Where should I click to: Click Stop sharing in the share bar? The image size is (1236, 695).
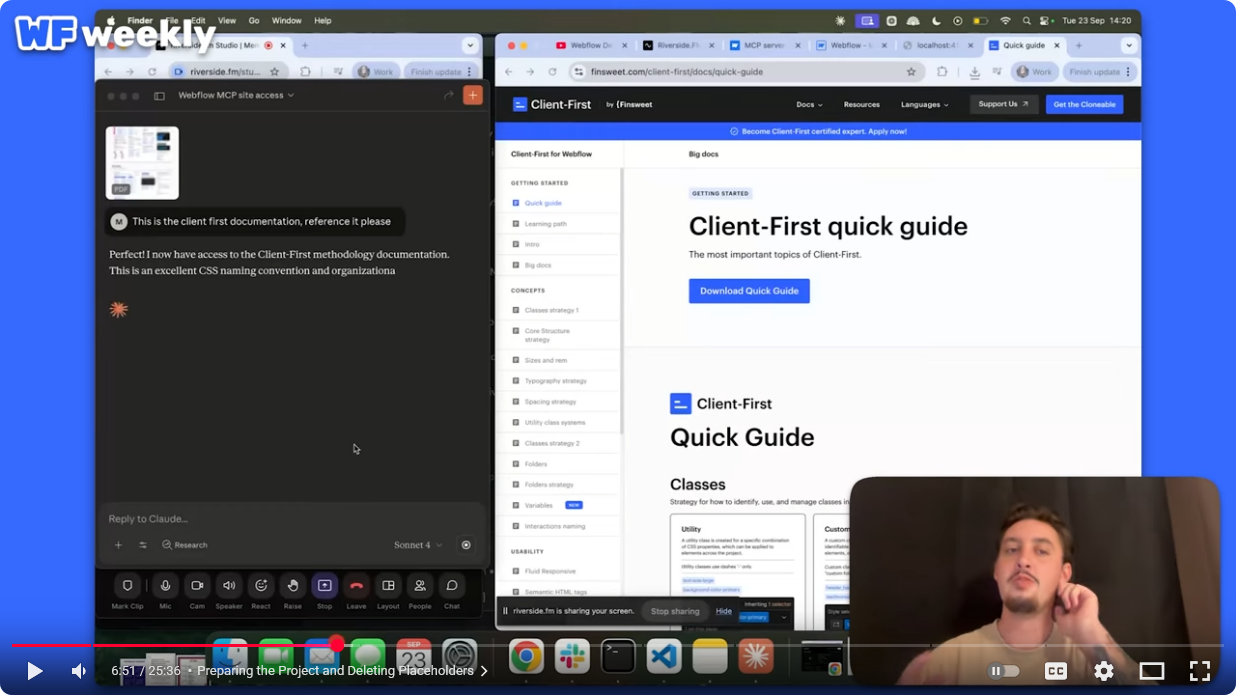click(675, 611)
